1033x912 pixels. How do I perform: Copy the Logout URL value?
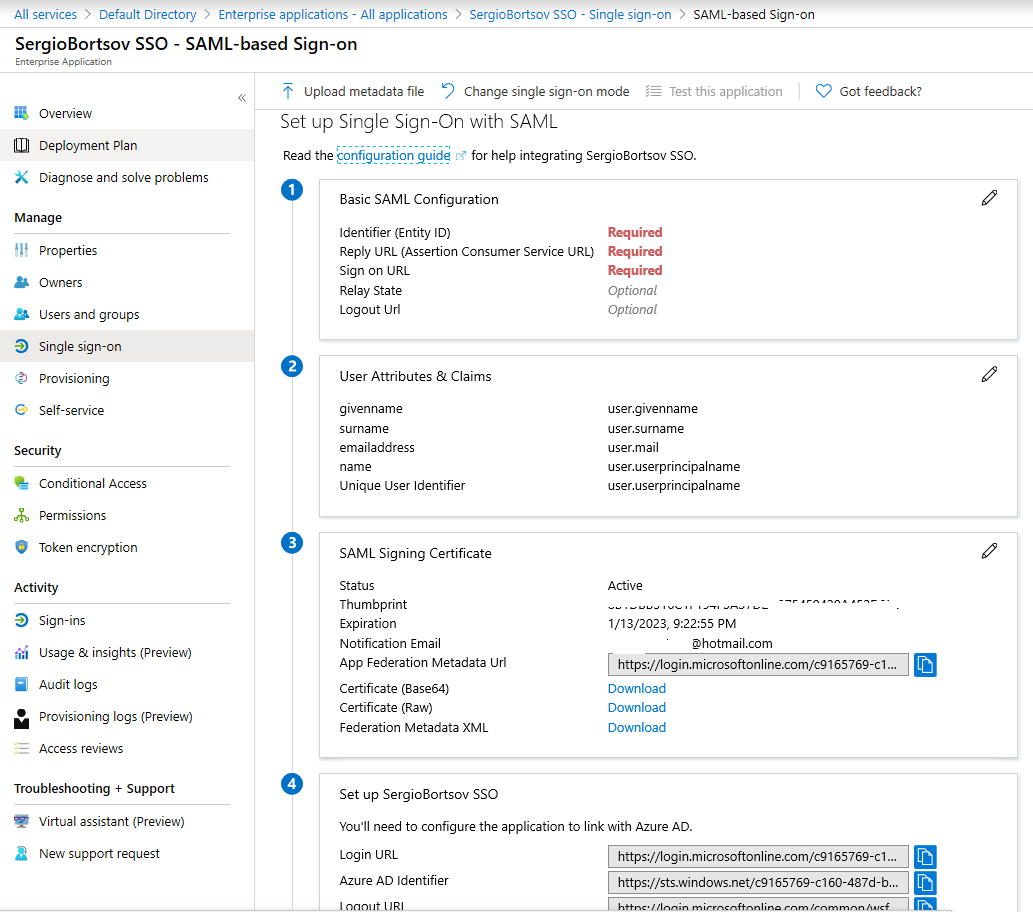tap(924, 905)
